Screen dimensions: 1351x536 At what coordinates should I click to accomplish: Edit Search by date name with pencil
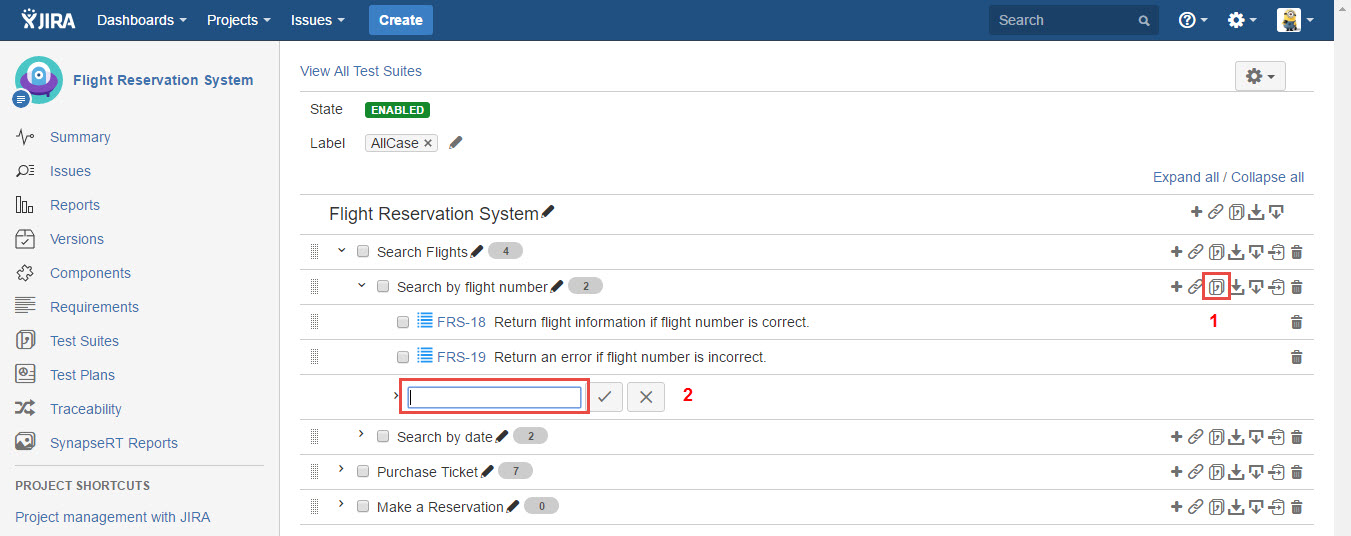click(x=502, y=436)
